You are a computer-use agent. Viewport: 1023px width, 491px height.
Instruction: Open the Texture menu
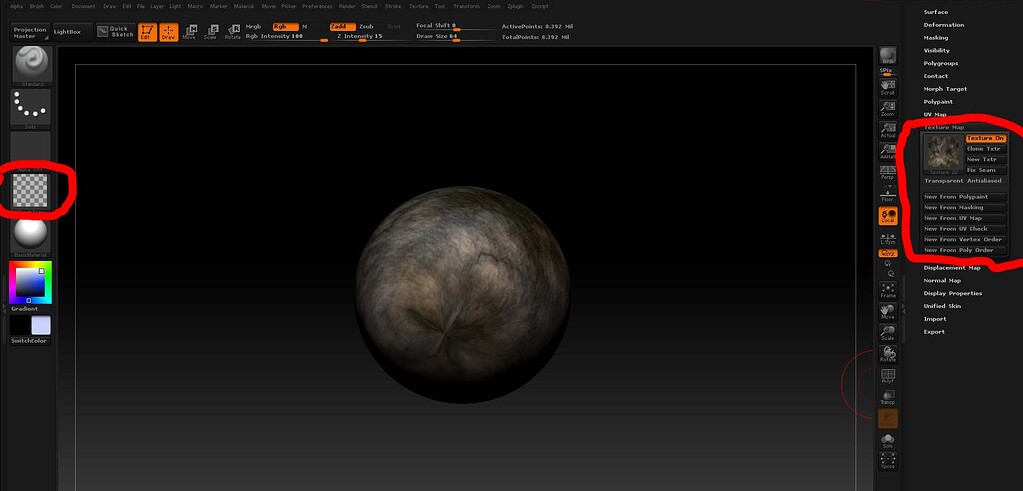418,6
